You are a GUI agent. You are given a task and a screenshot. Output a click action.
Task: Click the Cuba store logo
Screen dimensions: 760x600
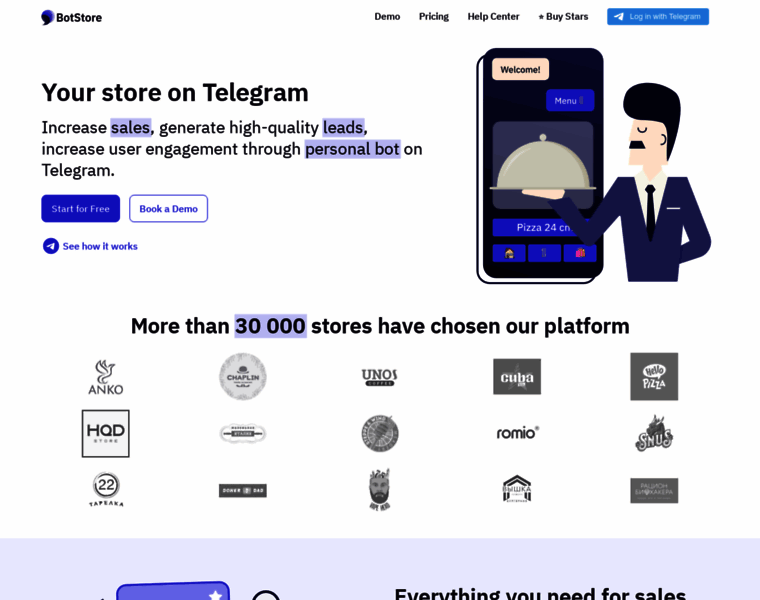pyautogui.click(x=517, y=377)
